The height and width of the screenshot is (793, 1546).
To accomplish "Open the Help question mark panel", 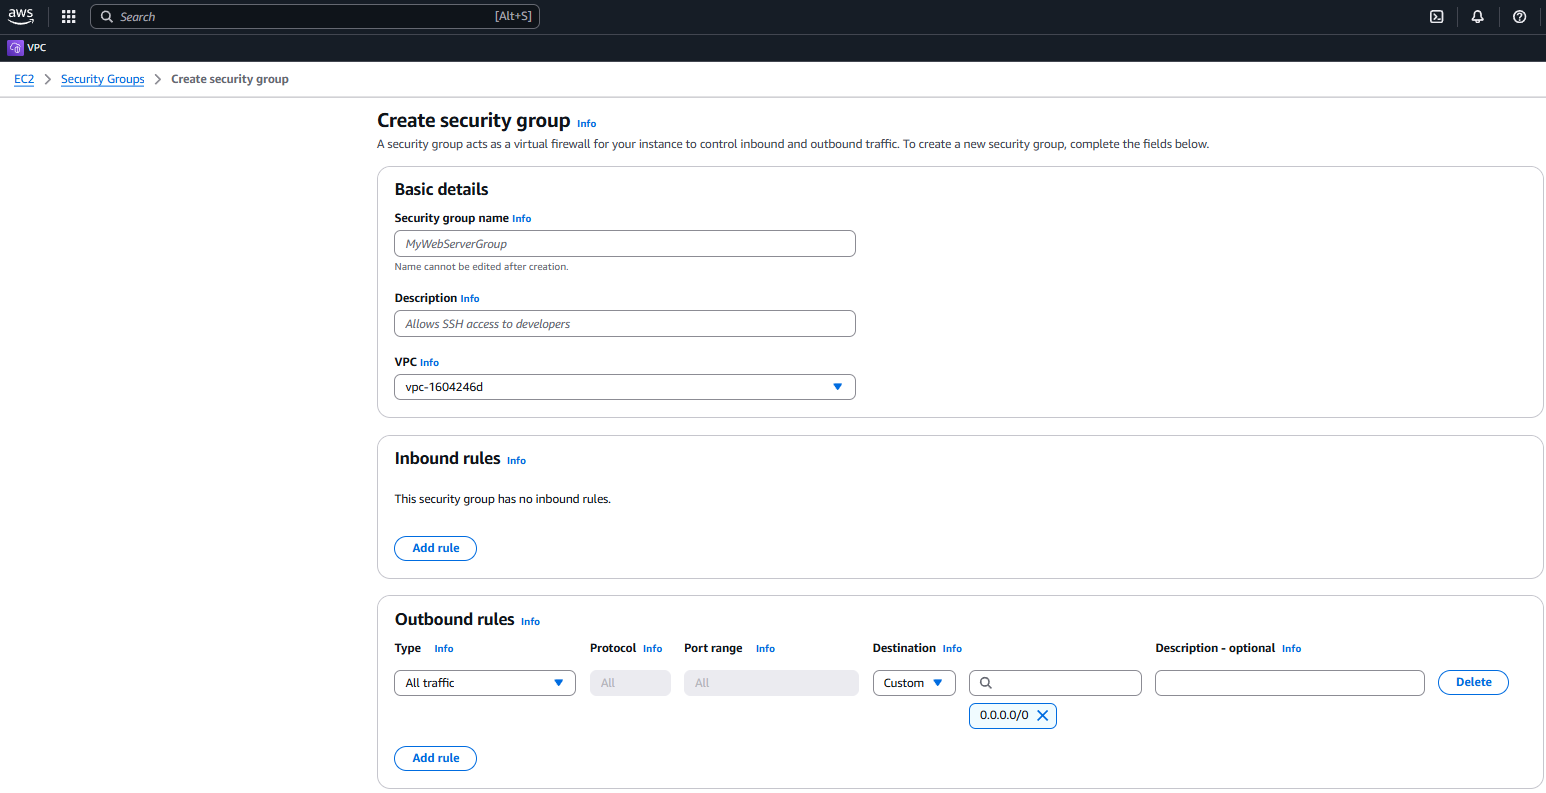I will [1519, 16].
